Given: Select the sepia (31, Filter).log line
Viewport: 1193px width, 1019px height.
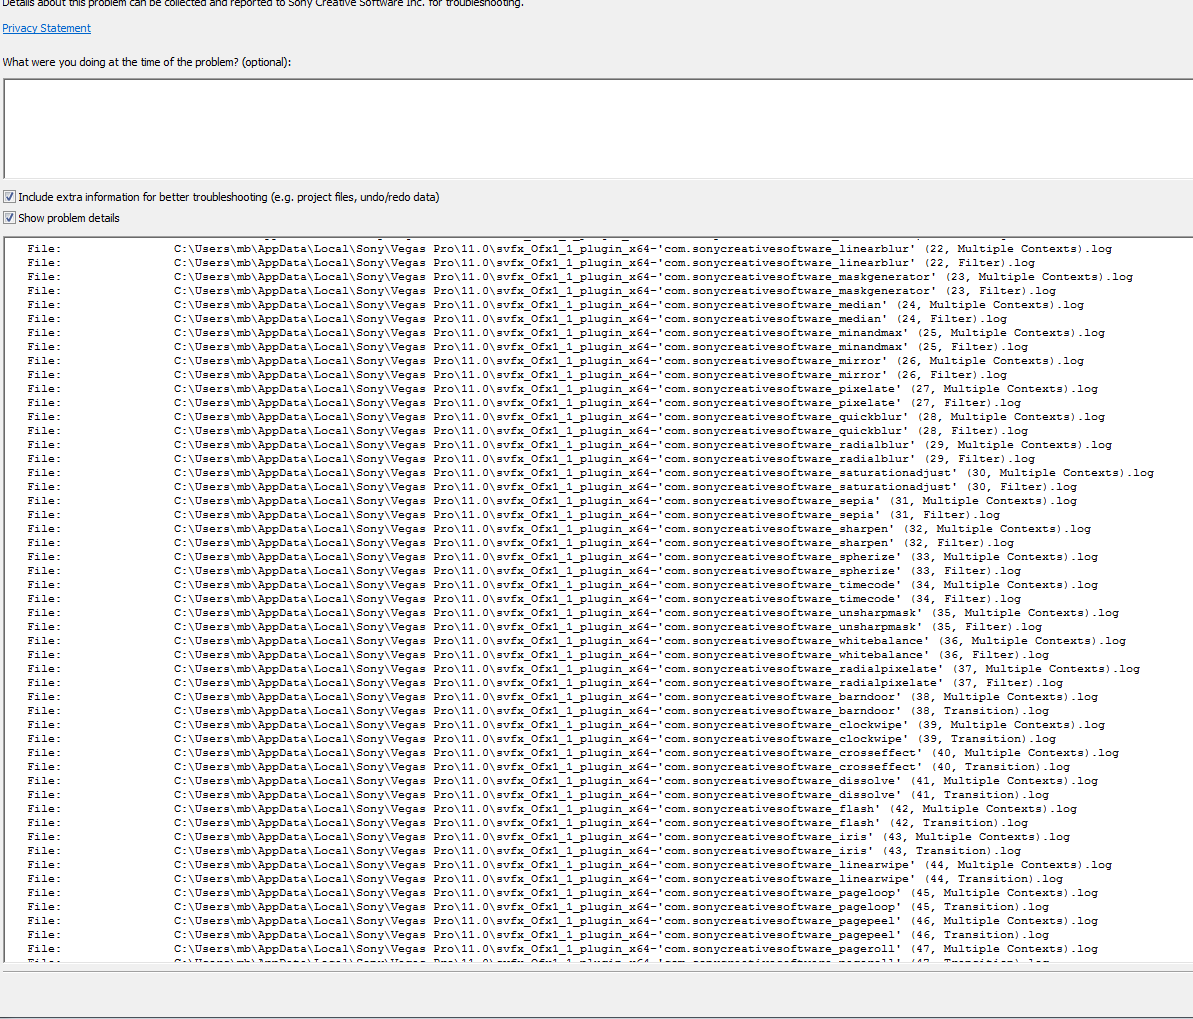Looking at the screenshot, I should coord(514,515).
